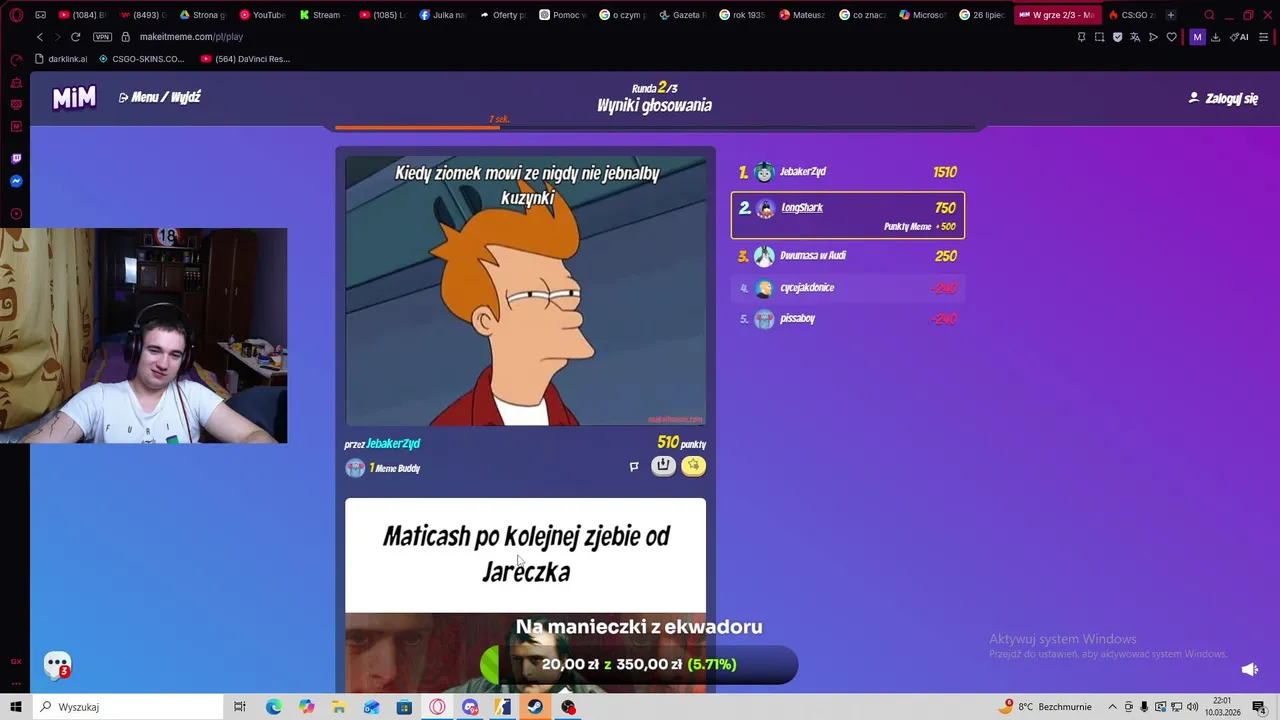Open the Windows notification center
The image size is (1280, 720).
1259,707
